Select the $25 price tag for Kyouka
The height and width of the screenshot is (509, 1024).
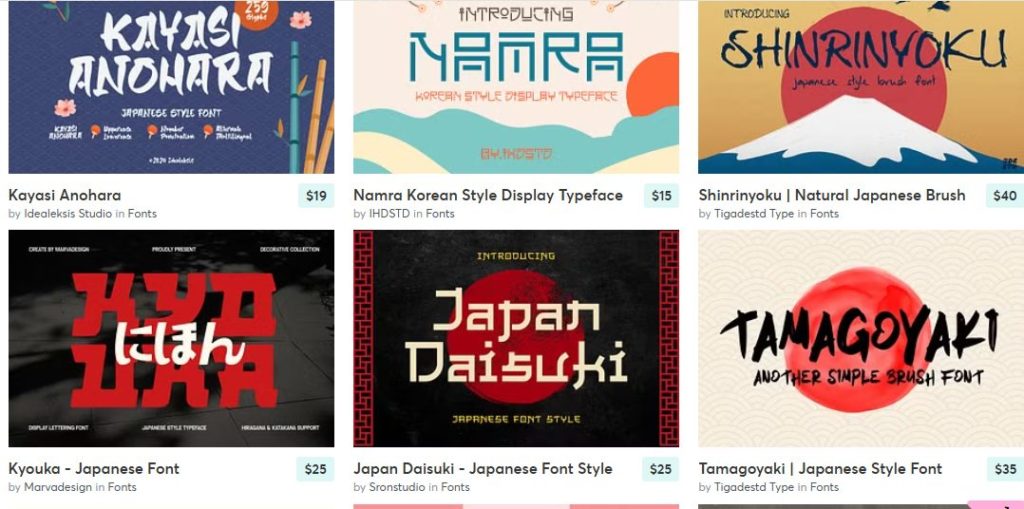316,469
